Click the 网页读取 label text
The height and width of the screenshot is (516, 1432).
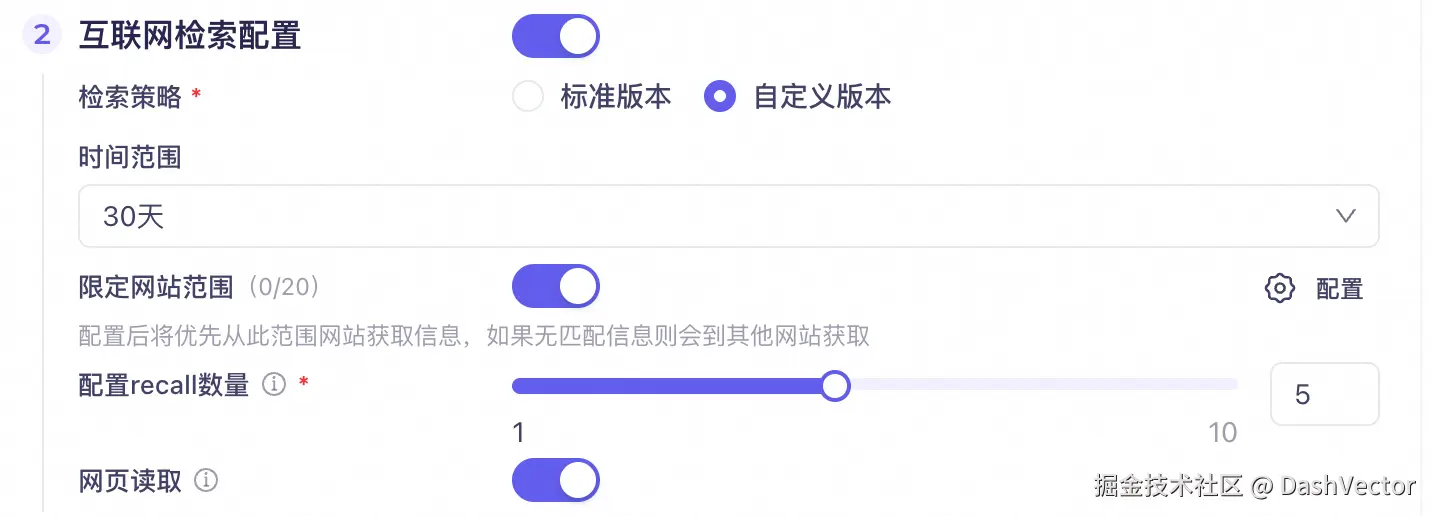pos(130,481)
